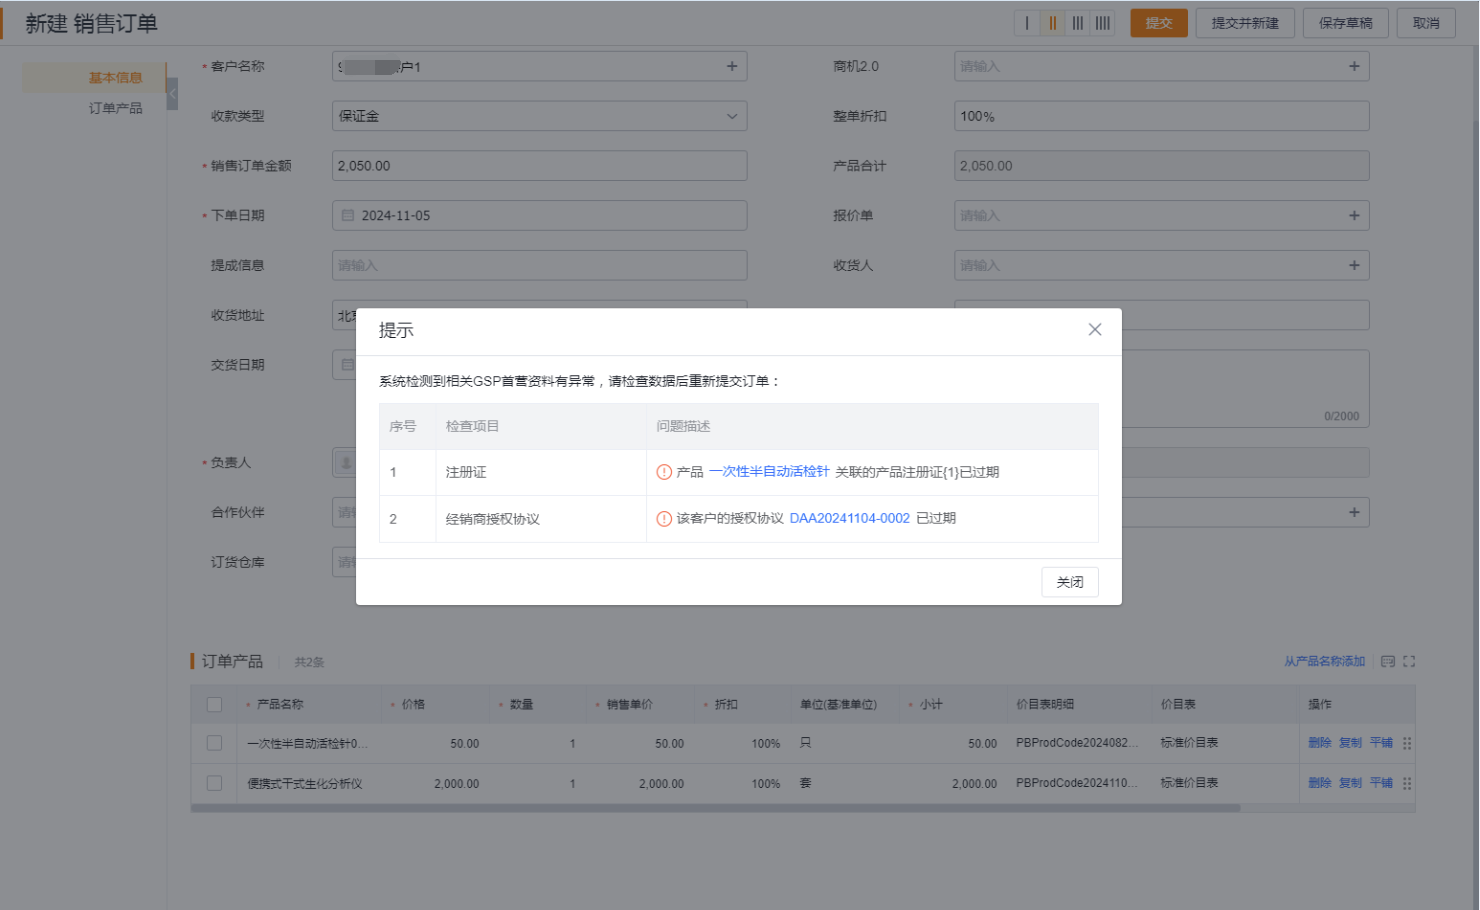Click plus icon in 客户名称 field
Viewport: 1480px width, 910px height.
click(x=732, y=66)
